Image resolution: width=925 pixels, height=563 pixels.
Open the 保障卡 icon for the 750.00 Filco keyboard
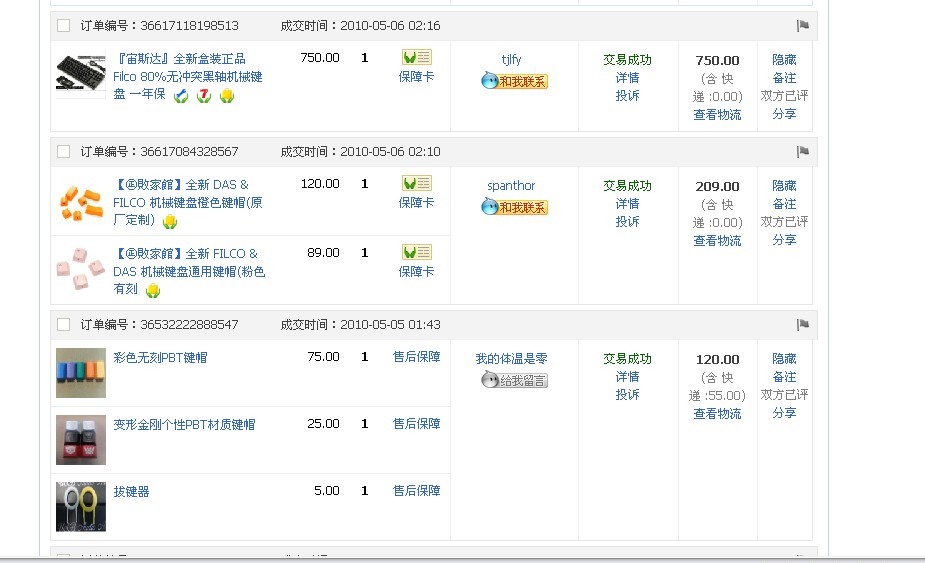pos(416,58)
